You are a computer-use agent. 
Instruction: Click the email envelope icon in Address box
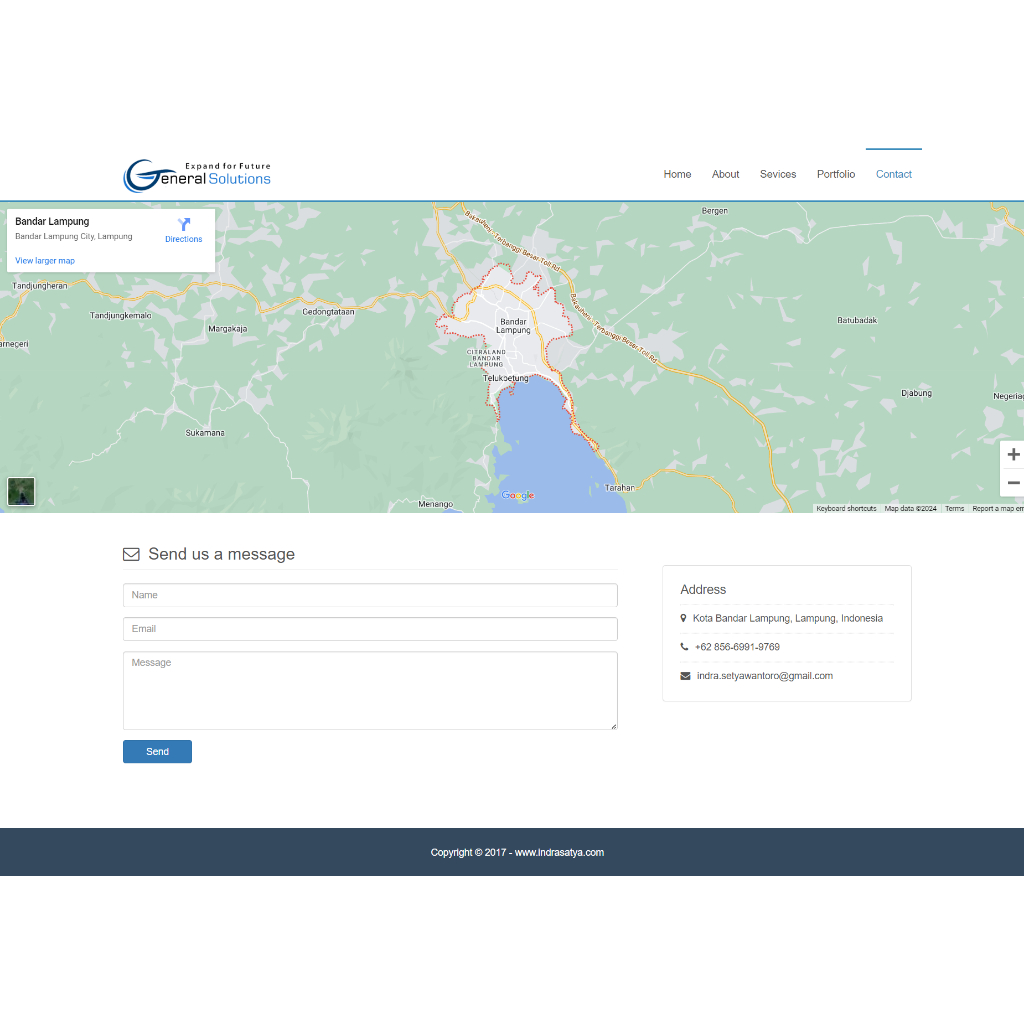(x=685, y=676)
